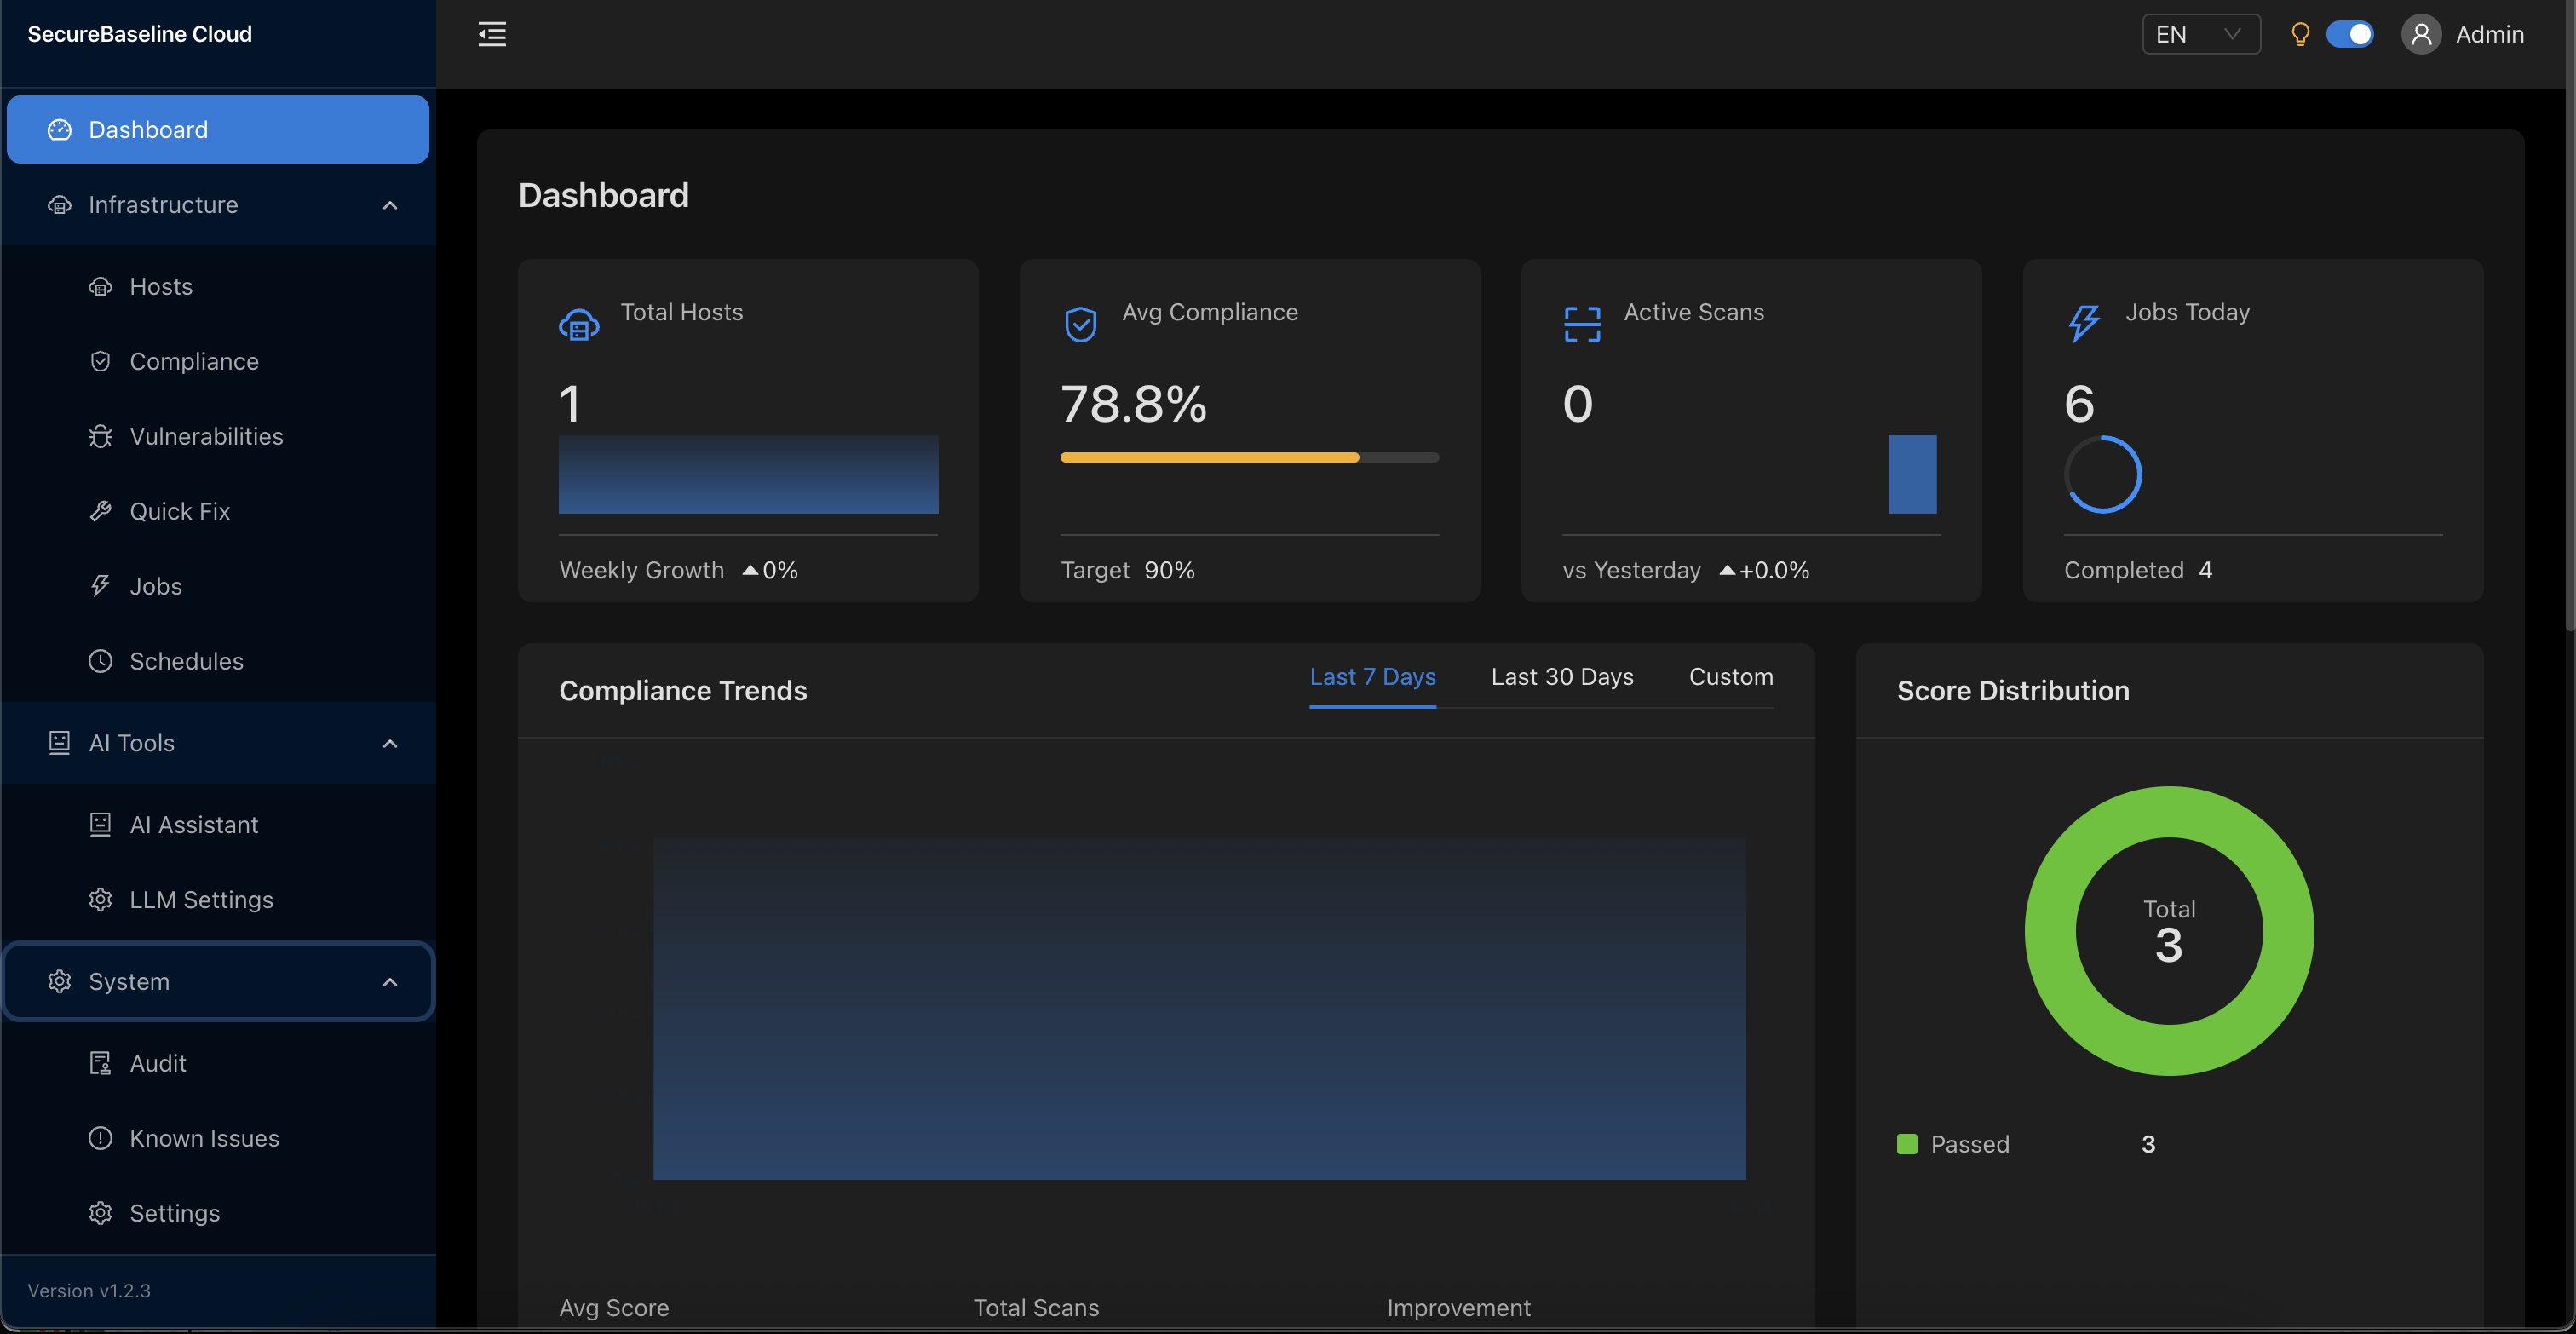Click the Admin username in header
The width and height of the screenshot is (2576, 1334).
2489,35
